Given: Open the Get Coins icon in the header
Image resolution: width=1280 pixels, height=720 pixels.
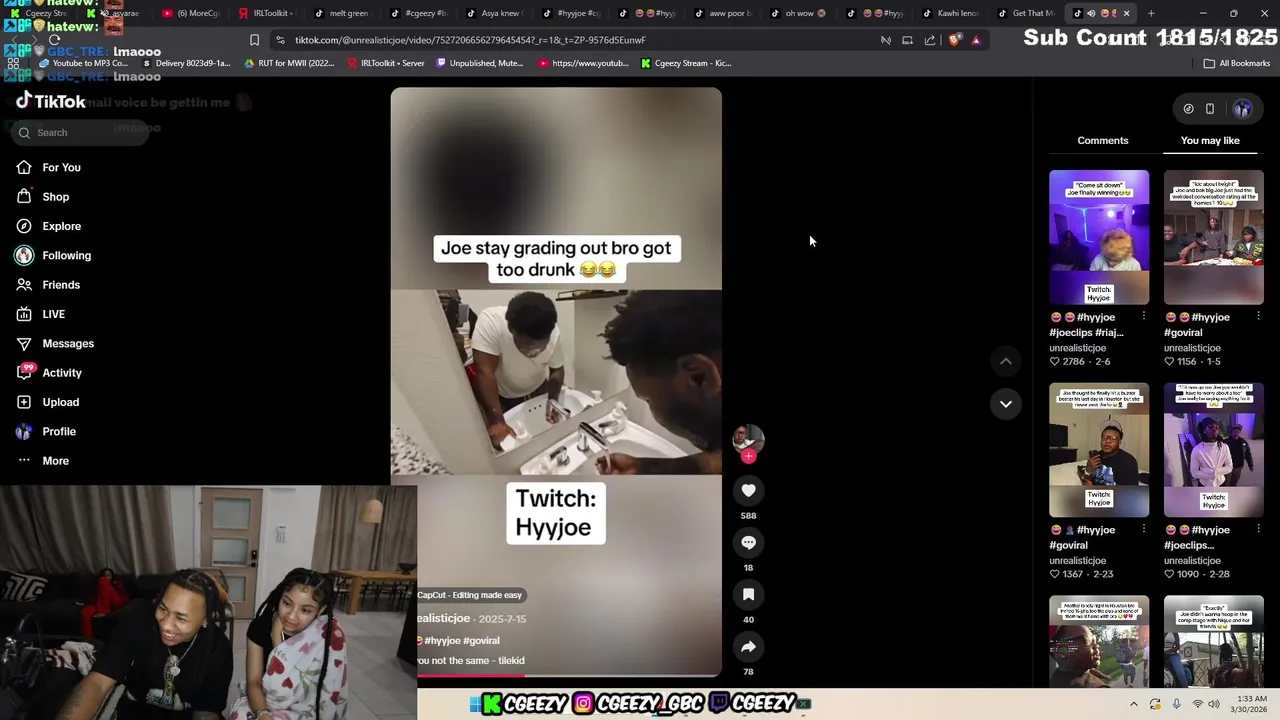Looking at the screenshot, I should (1188, 109).
